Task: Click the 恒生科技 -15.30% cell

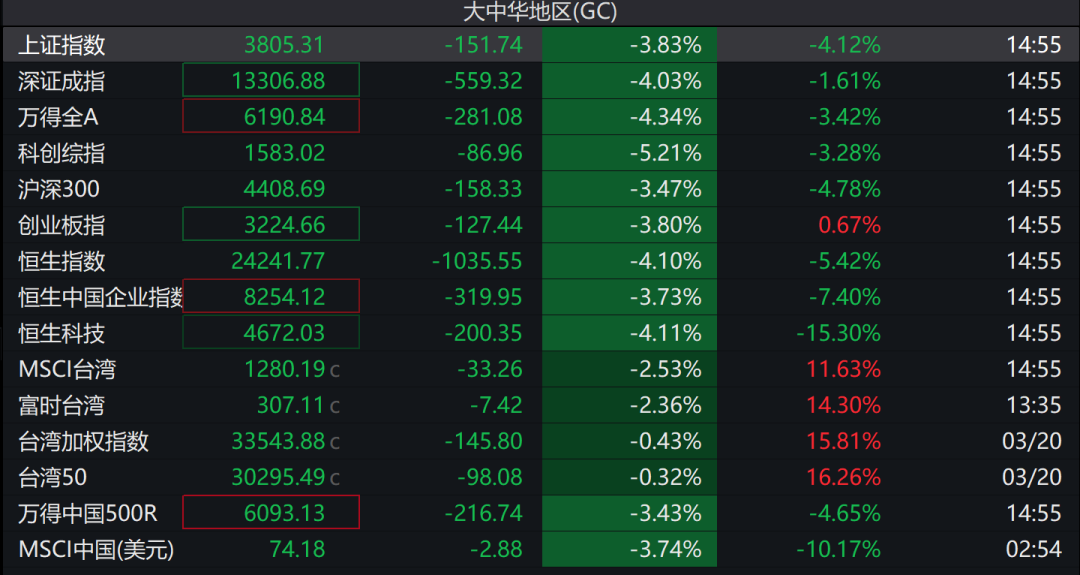Action: (838, 333)
